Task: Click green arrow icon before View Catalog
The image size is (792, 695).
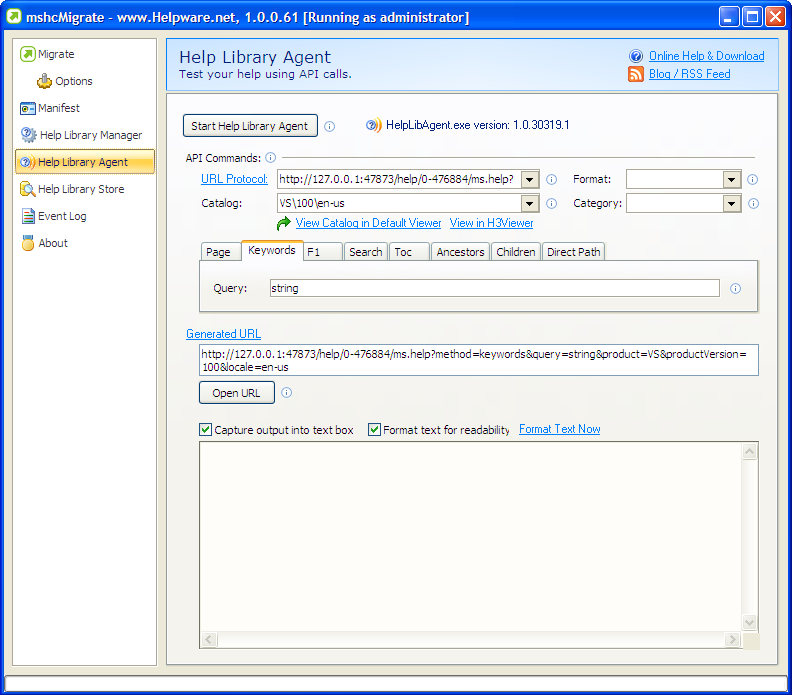Action: 284,223
